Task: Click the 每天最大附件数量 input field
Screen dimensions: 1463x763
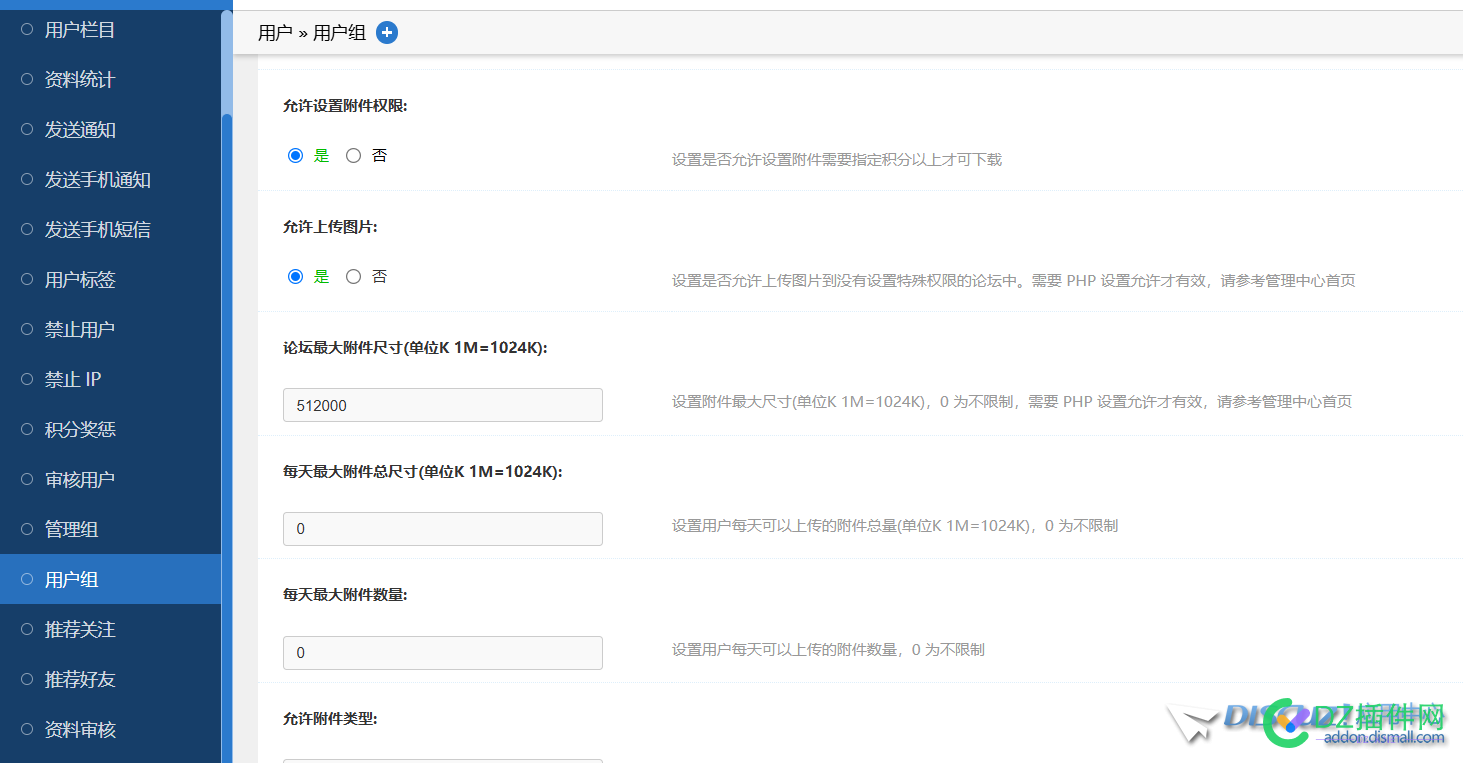Action: 443,653
